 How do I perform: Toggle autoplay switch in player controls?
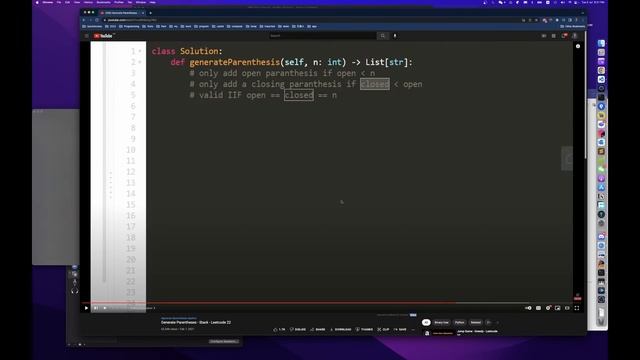(x=528, y=308)
